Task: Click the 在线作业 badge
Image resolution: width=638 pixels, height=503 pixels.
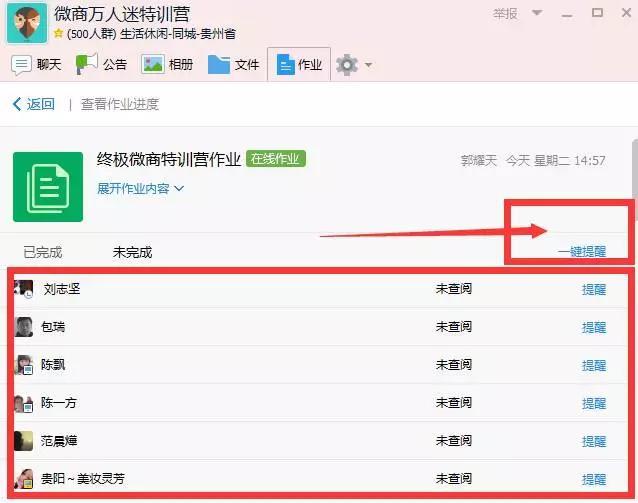Action: (x=275, y=159)
